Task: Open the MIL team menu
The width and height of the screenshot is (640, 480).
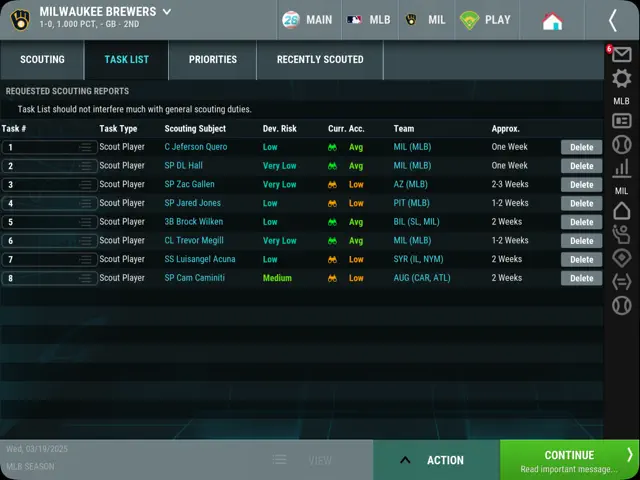Action: click(x=426, y=20)
